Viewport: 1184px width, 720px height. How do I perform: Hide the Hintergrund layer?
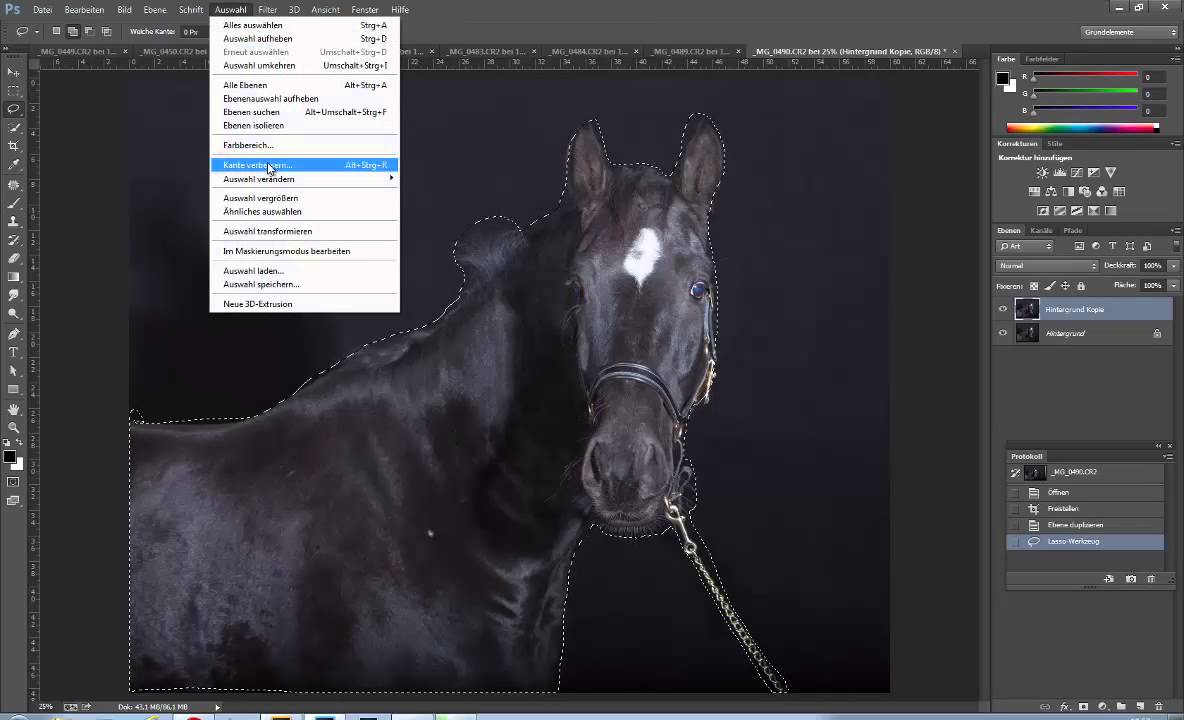coord(1003,333)
